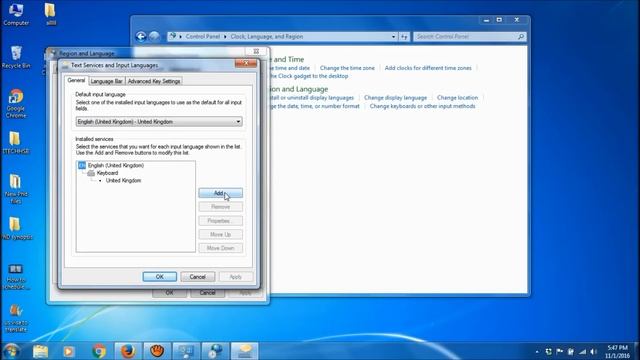
Task: Click the Clock, Language, and Region breadcrumb
Action: (x=267, y=37)
